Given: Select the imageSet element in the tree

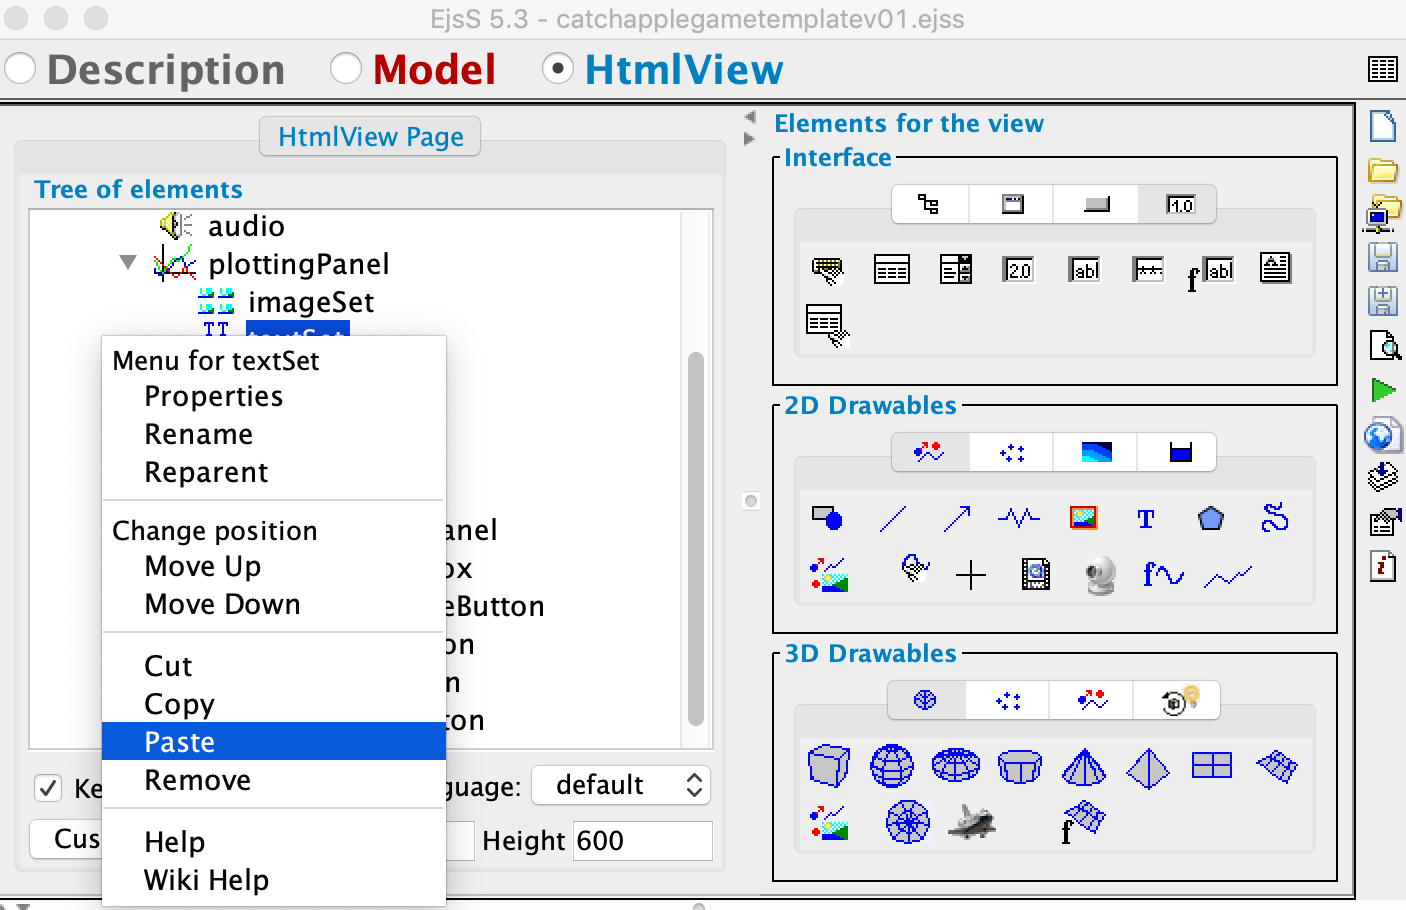Looking at the screenshot, I should (311, 303).
